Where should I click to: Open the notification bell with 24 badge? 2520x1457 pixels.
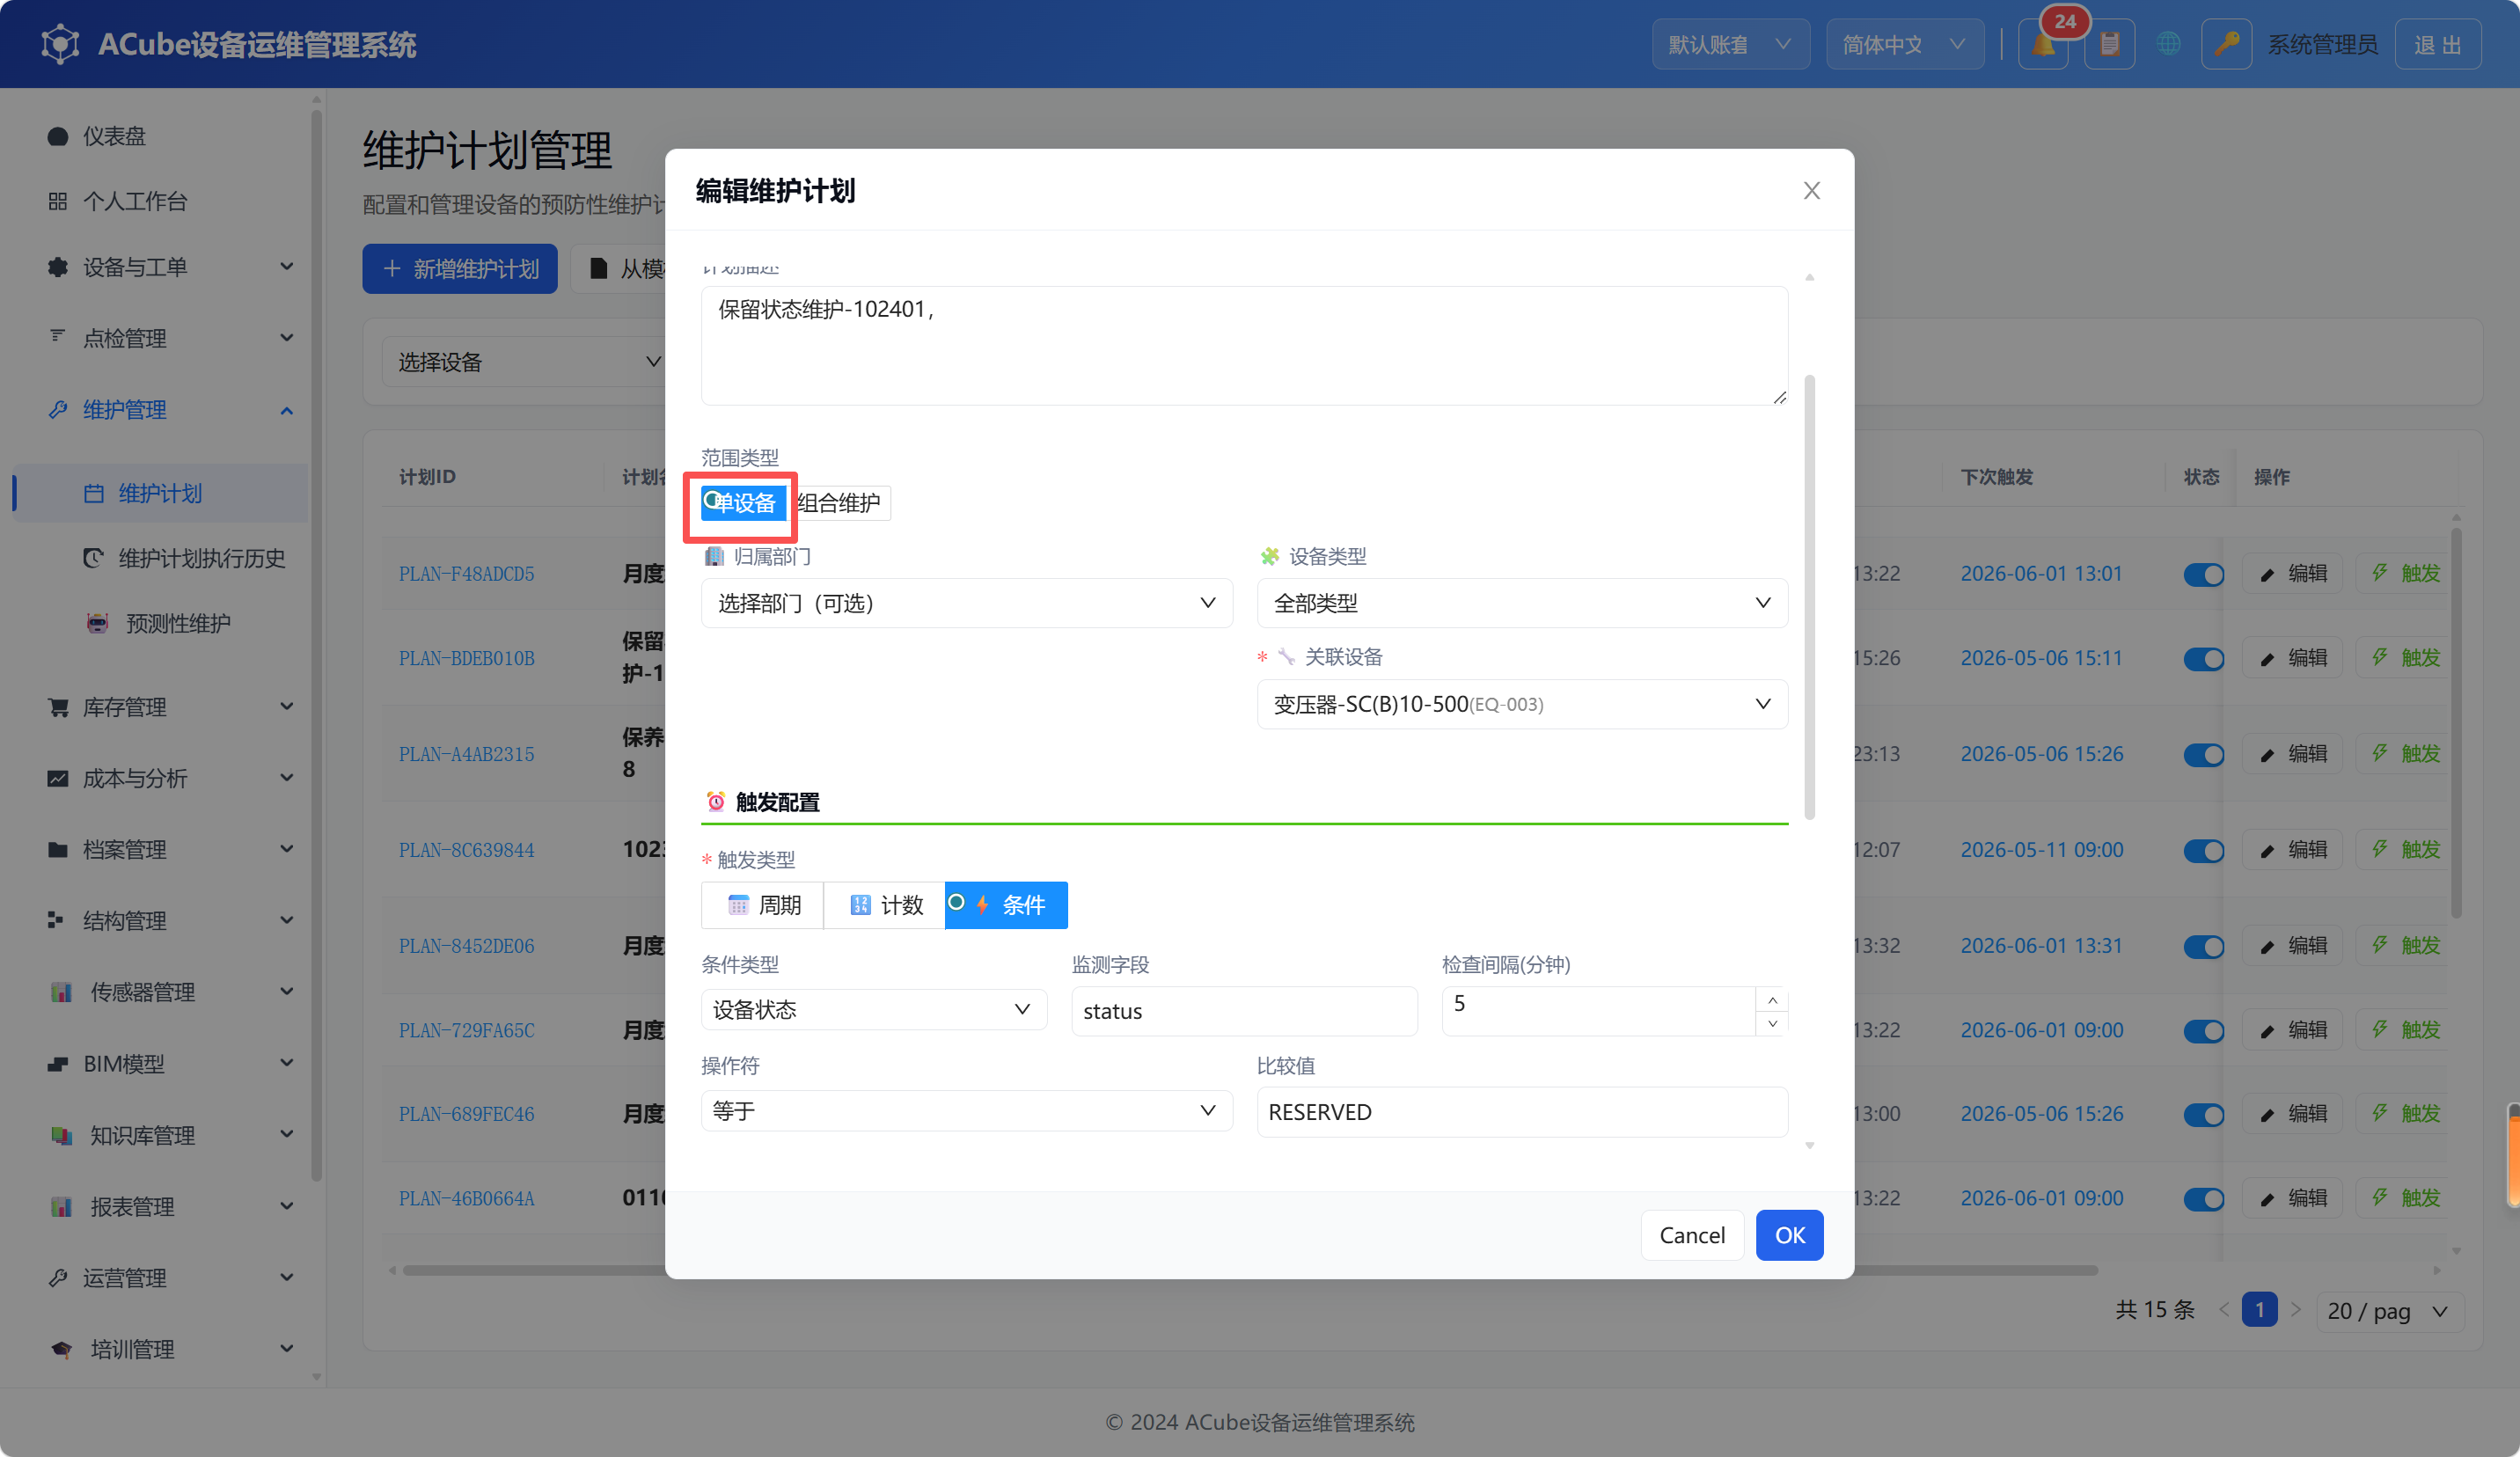click(x=2044, y=44)
